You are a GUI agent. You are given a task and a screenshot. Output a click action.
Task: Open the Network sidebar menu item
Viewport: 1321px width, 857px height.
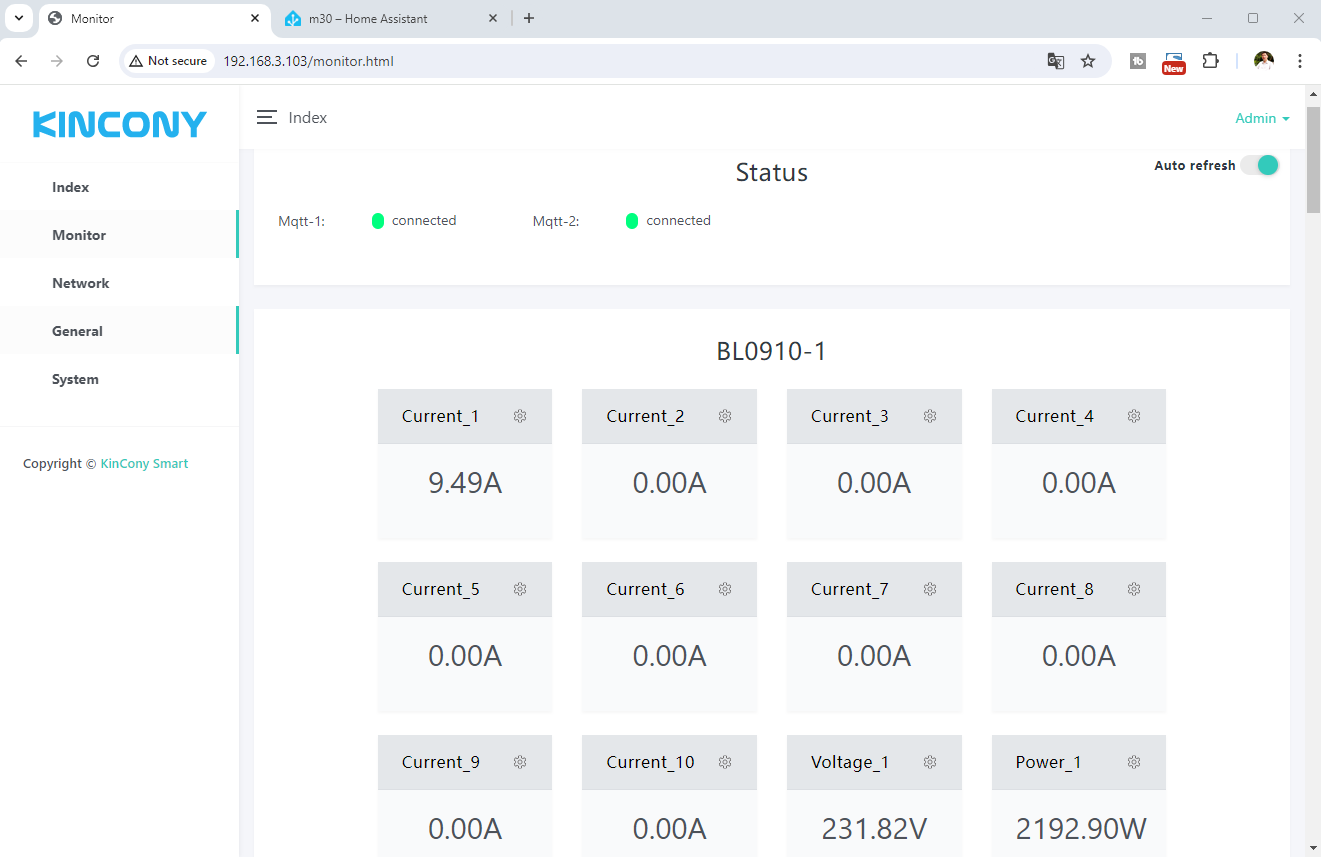click(81, 283)
